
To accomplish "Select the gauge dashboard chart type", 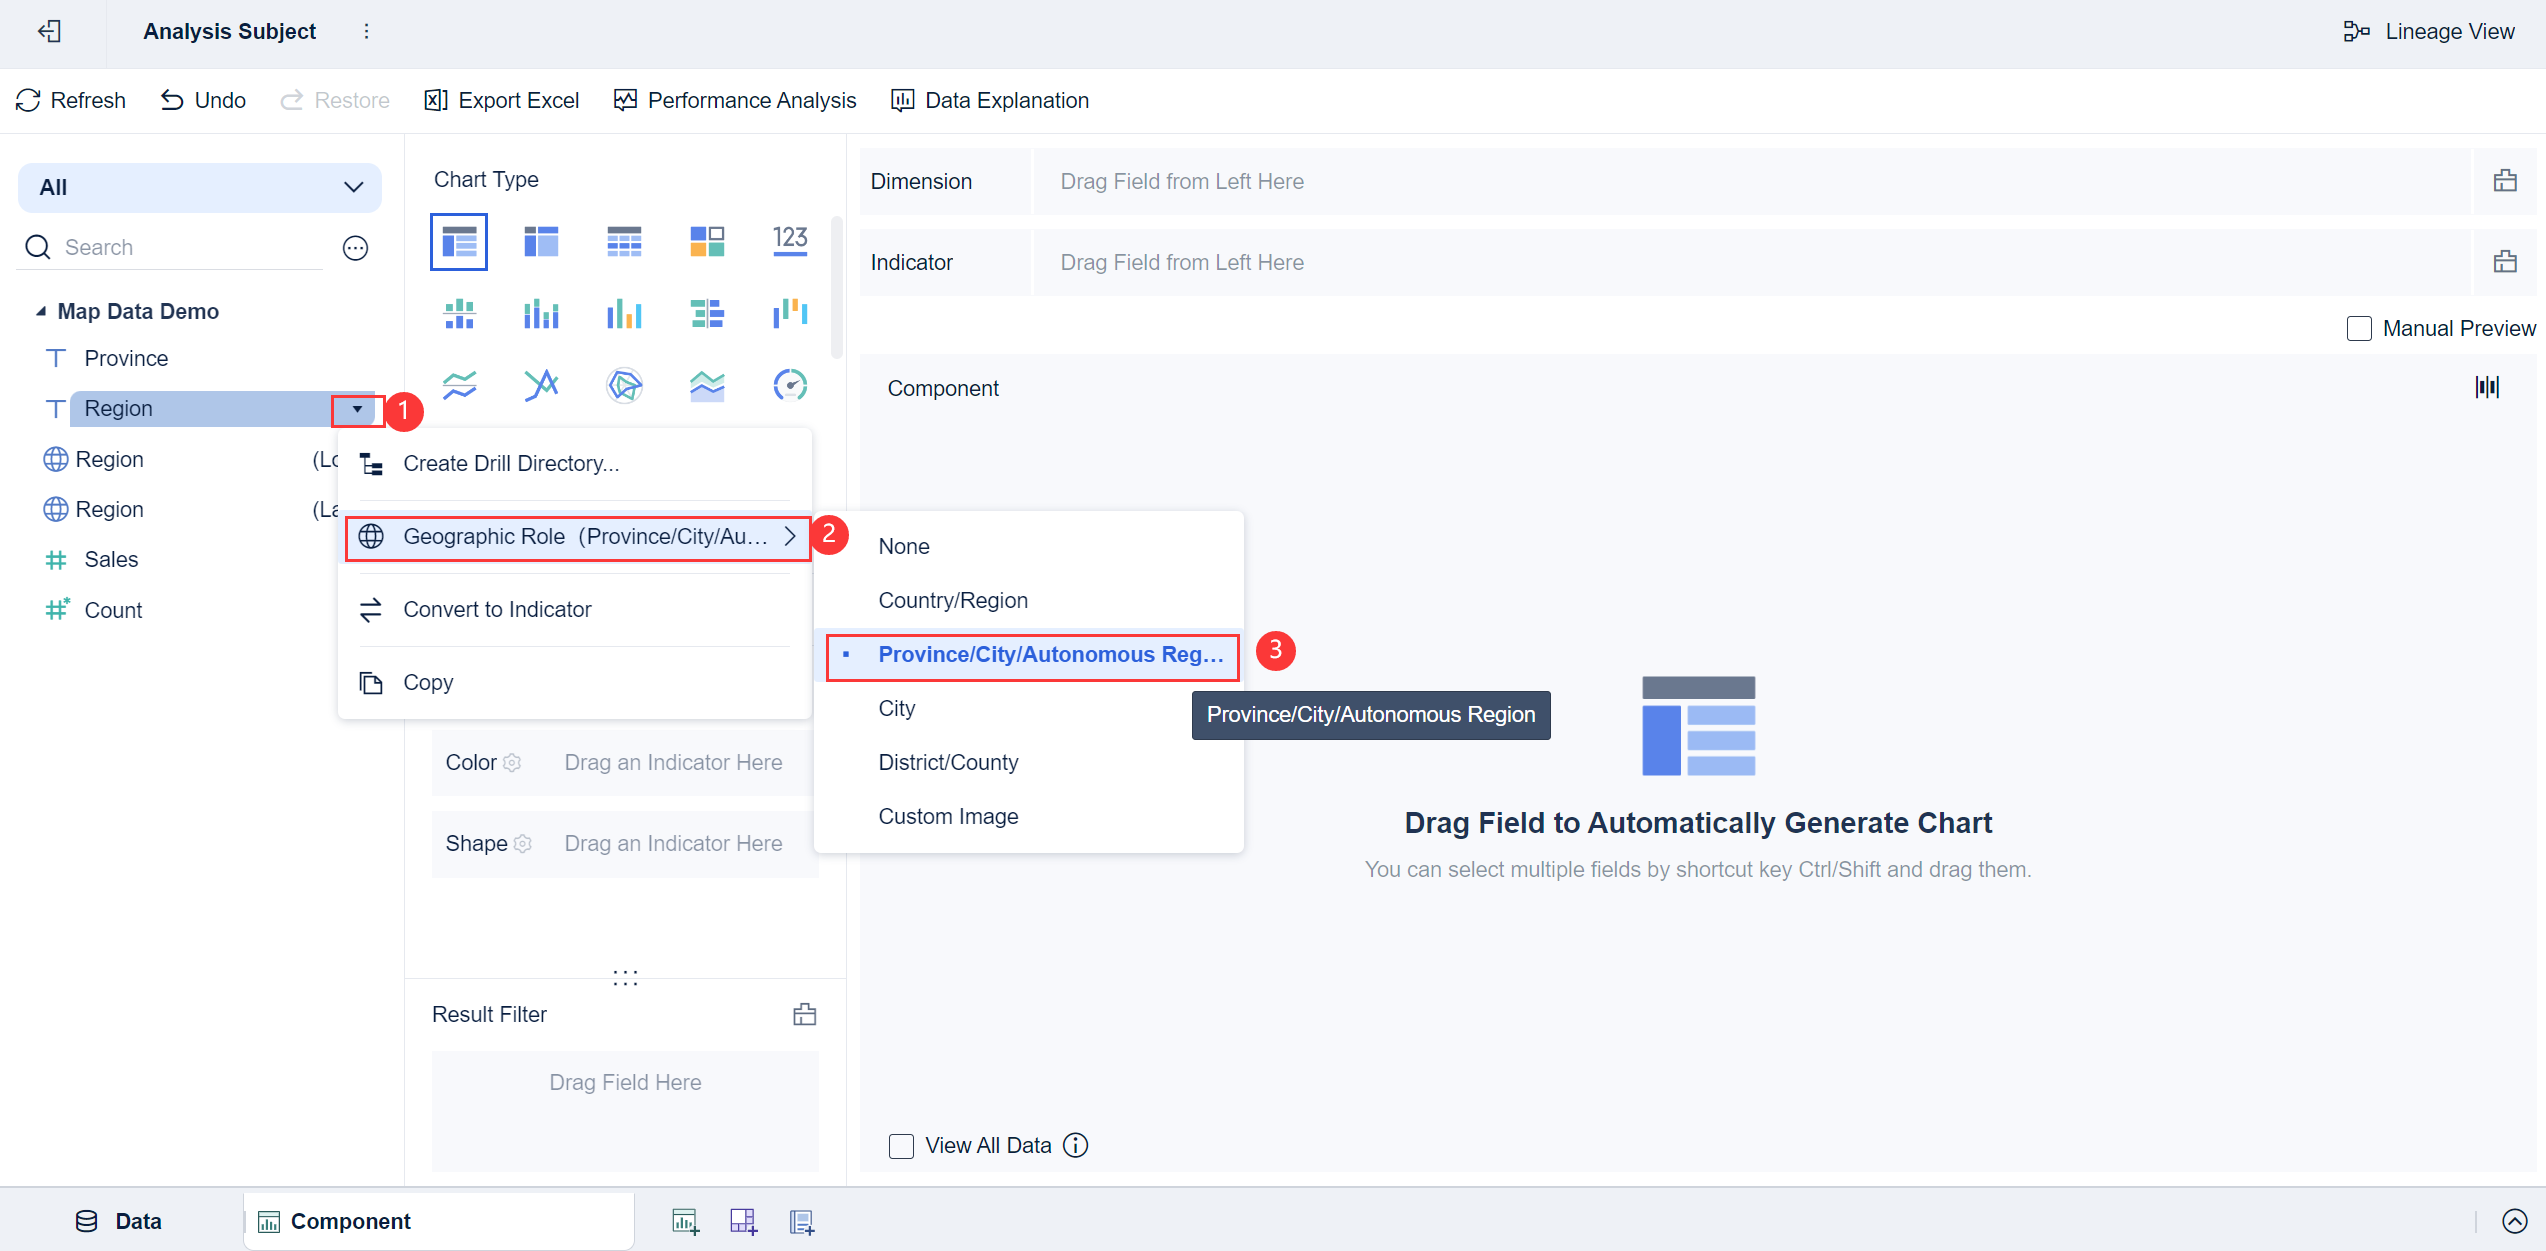I will (790, 385).
